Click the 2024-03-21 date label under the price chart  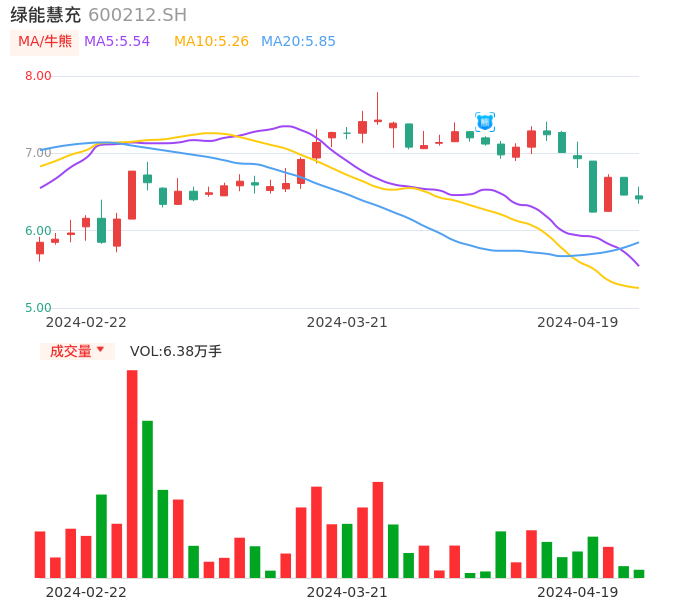click(x=347, y=322)
